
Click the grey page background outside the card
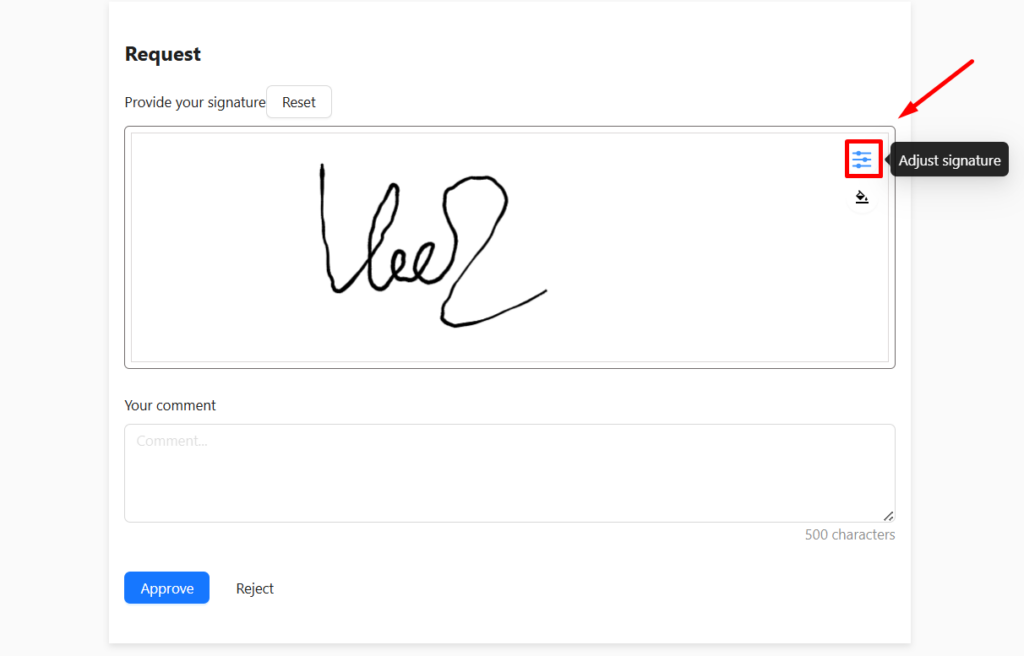(x=52, y=327)
